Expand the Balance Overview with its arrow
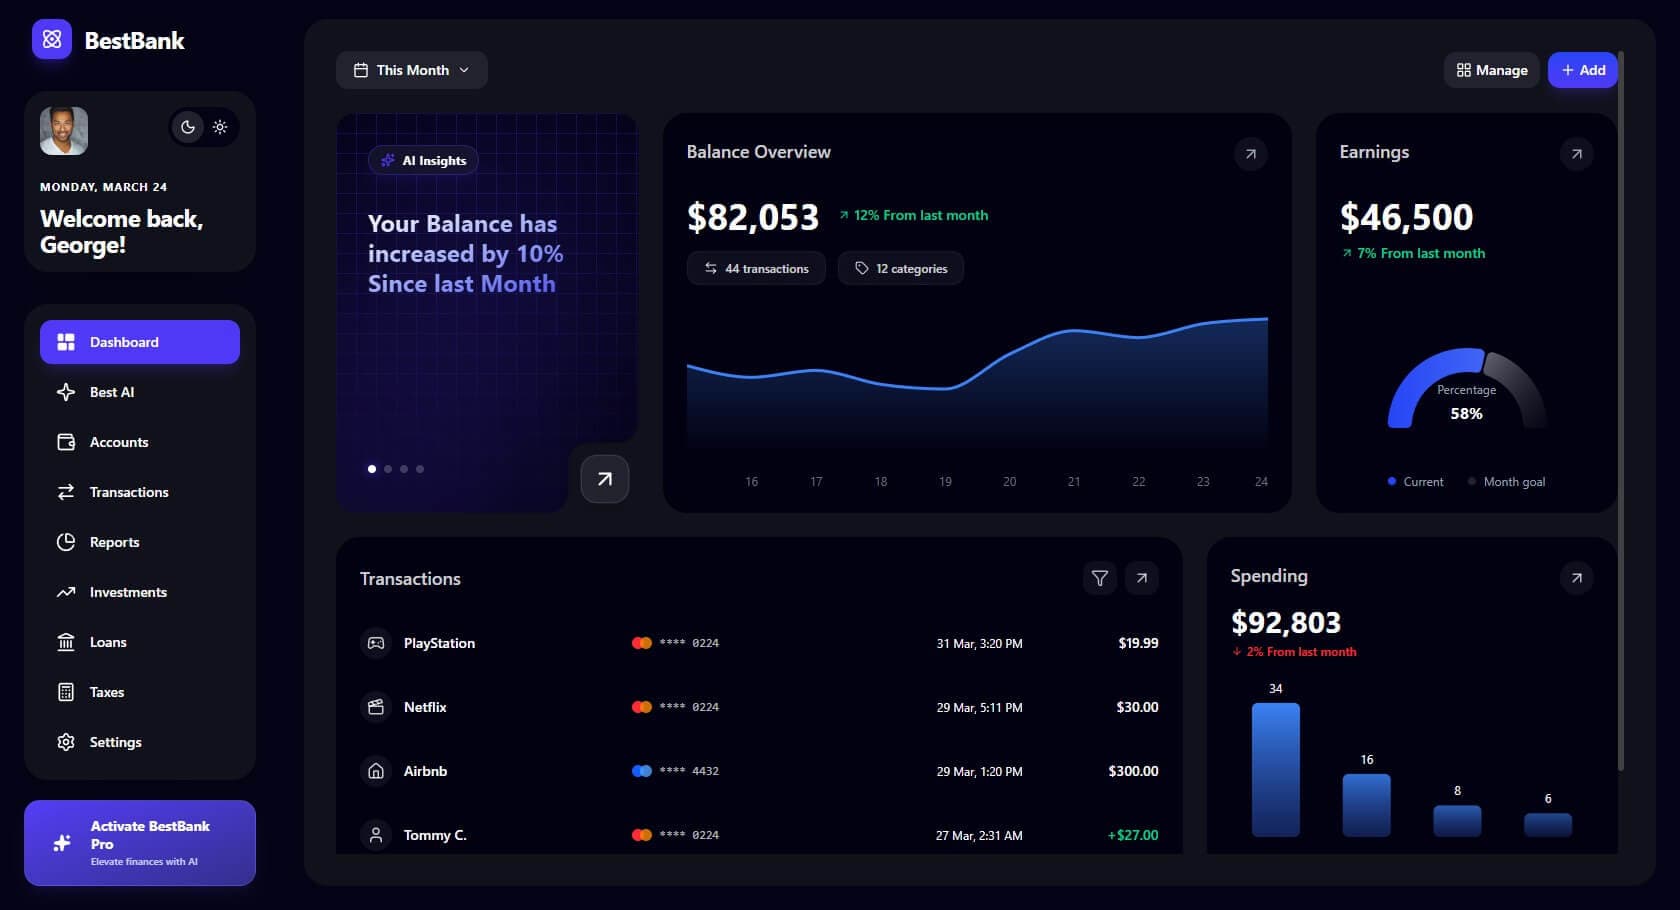Screen dimensions: 1680x910 (x=1250, y=154)
